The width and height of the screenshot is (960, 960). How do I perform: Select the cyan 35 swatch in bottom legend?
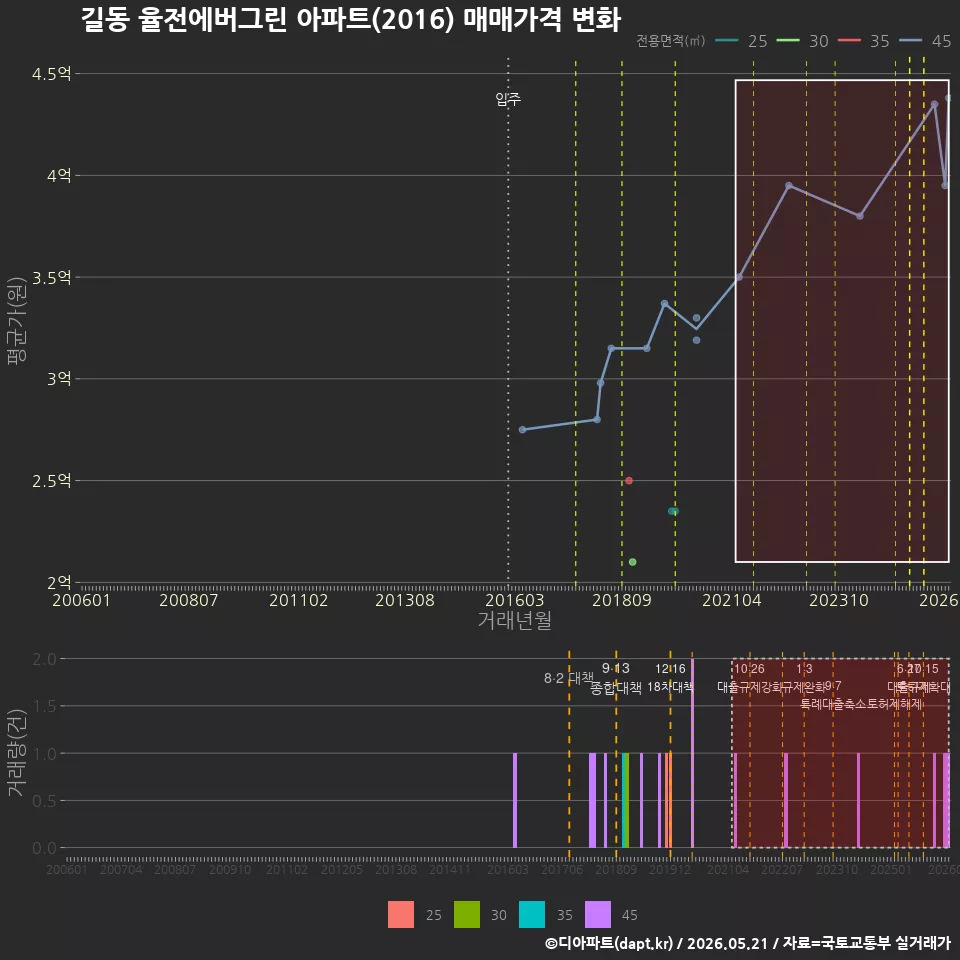pyautogui.click(x=531, y=915)
